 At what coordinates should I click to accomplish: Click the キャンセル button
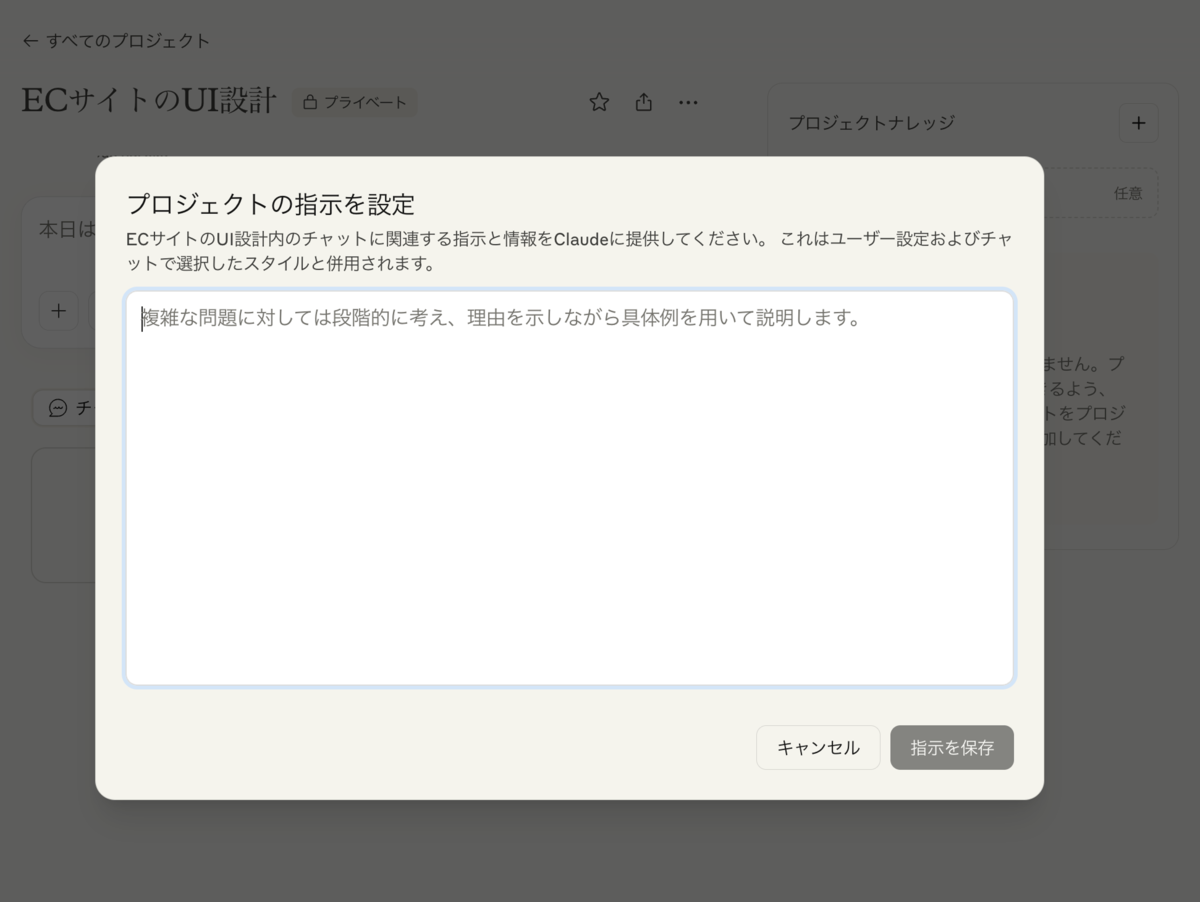tap(818, 747)
